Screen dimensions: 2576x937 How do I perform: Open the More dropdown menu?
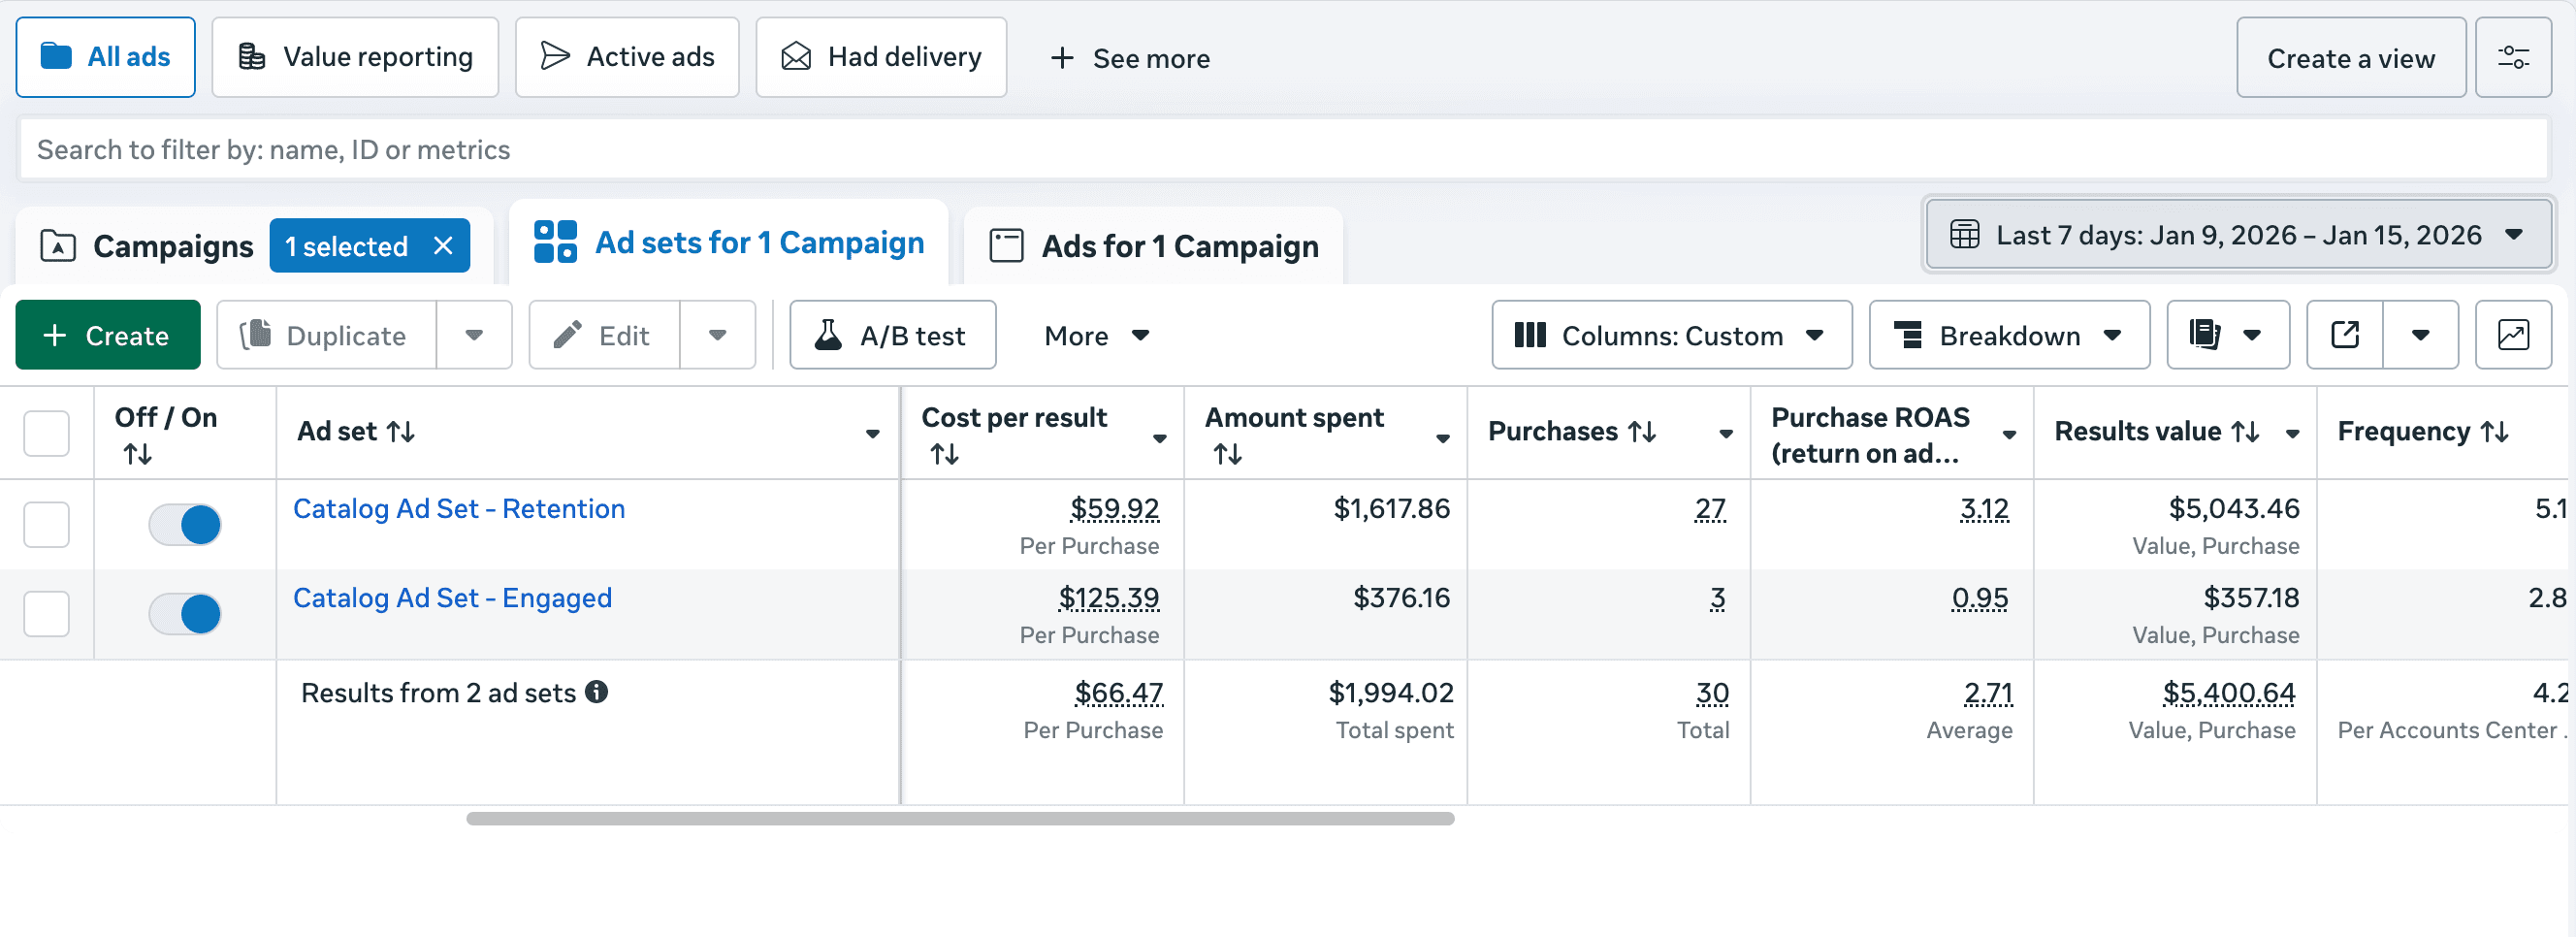point(1096,335)
